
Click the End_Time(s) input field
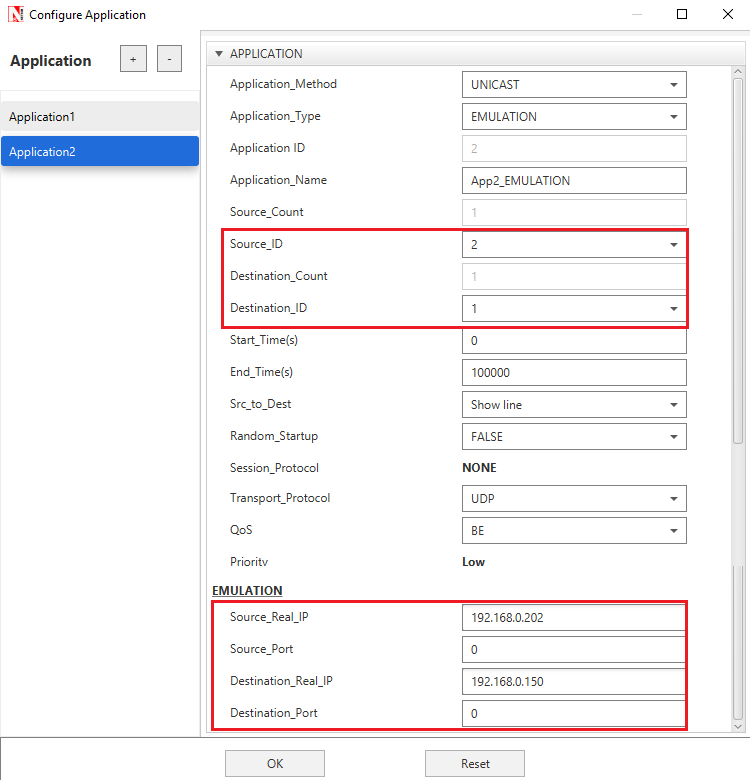[574, 373]
